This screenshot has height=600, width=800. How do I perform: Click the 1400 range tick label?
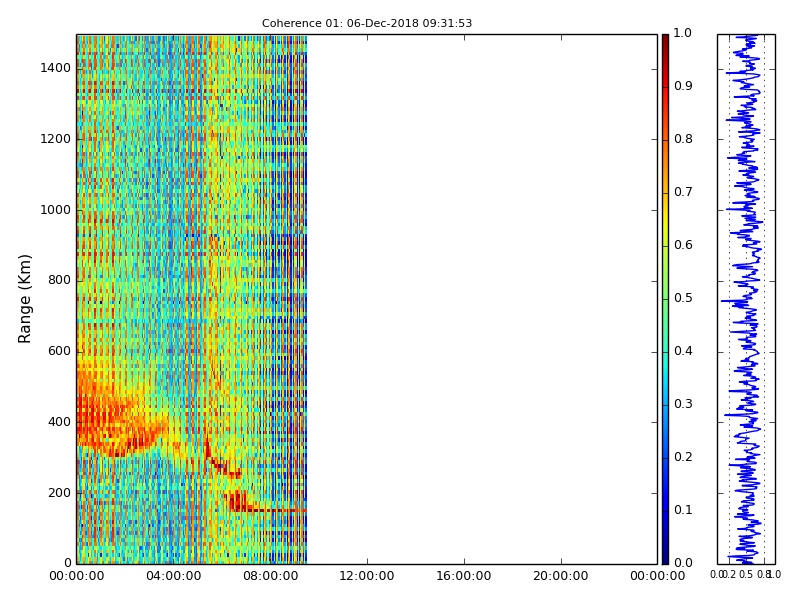coord(56,68)
